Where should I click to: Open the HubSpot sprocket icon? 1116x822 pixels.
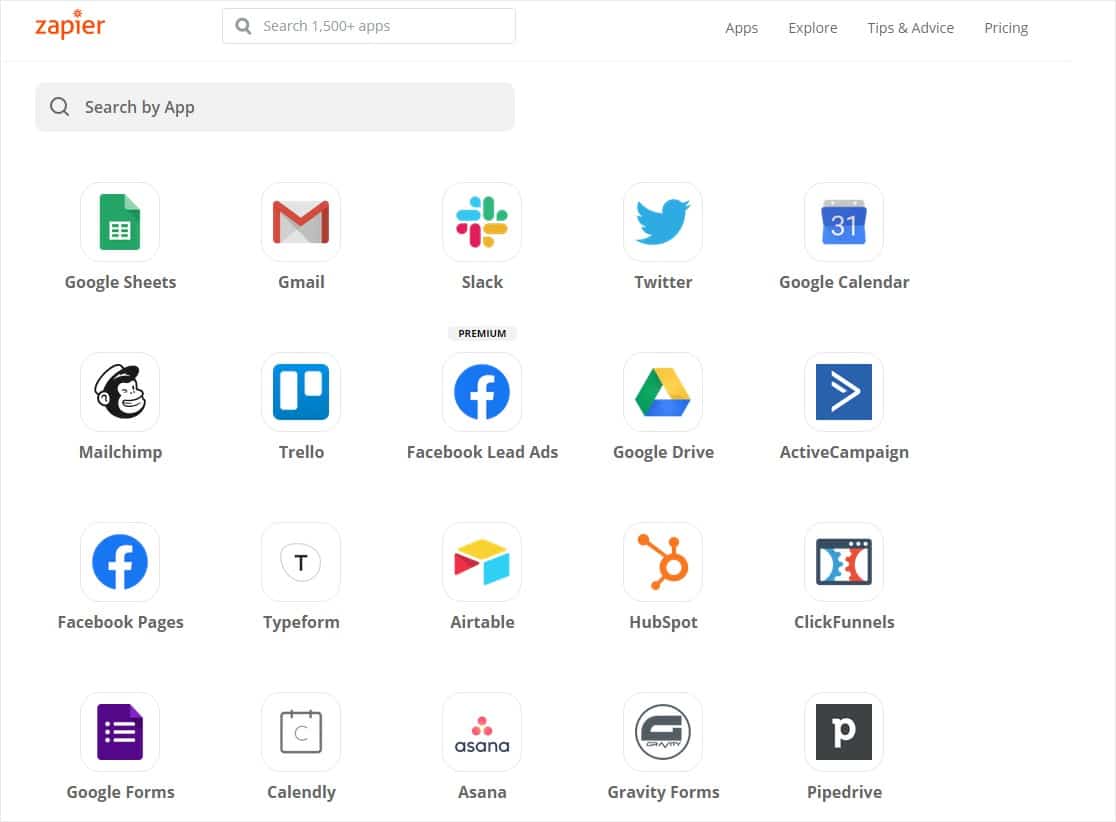pos(663,562)
